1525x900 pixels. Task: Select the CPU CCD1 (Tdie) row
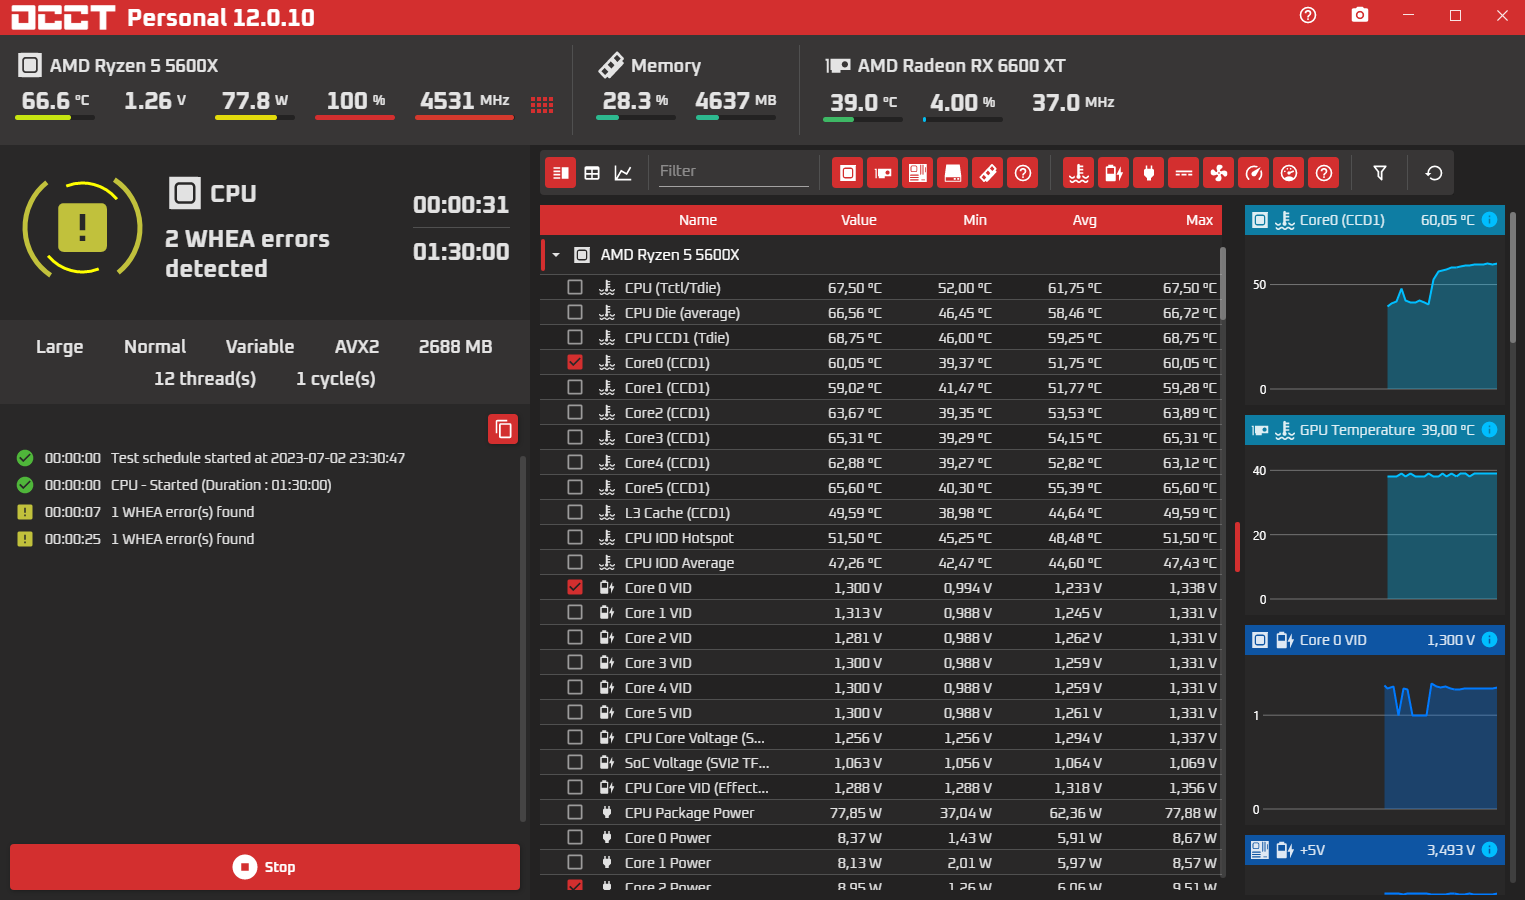(880, 337)
